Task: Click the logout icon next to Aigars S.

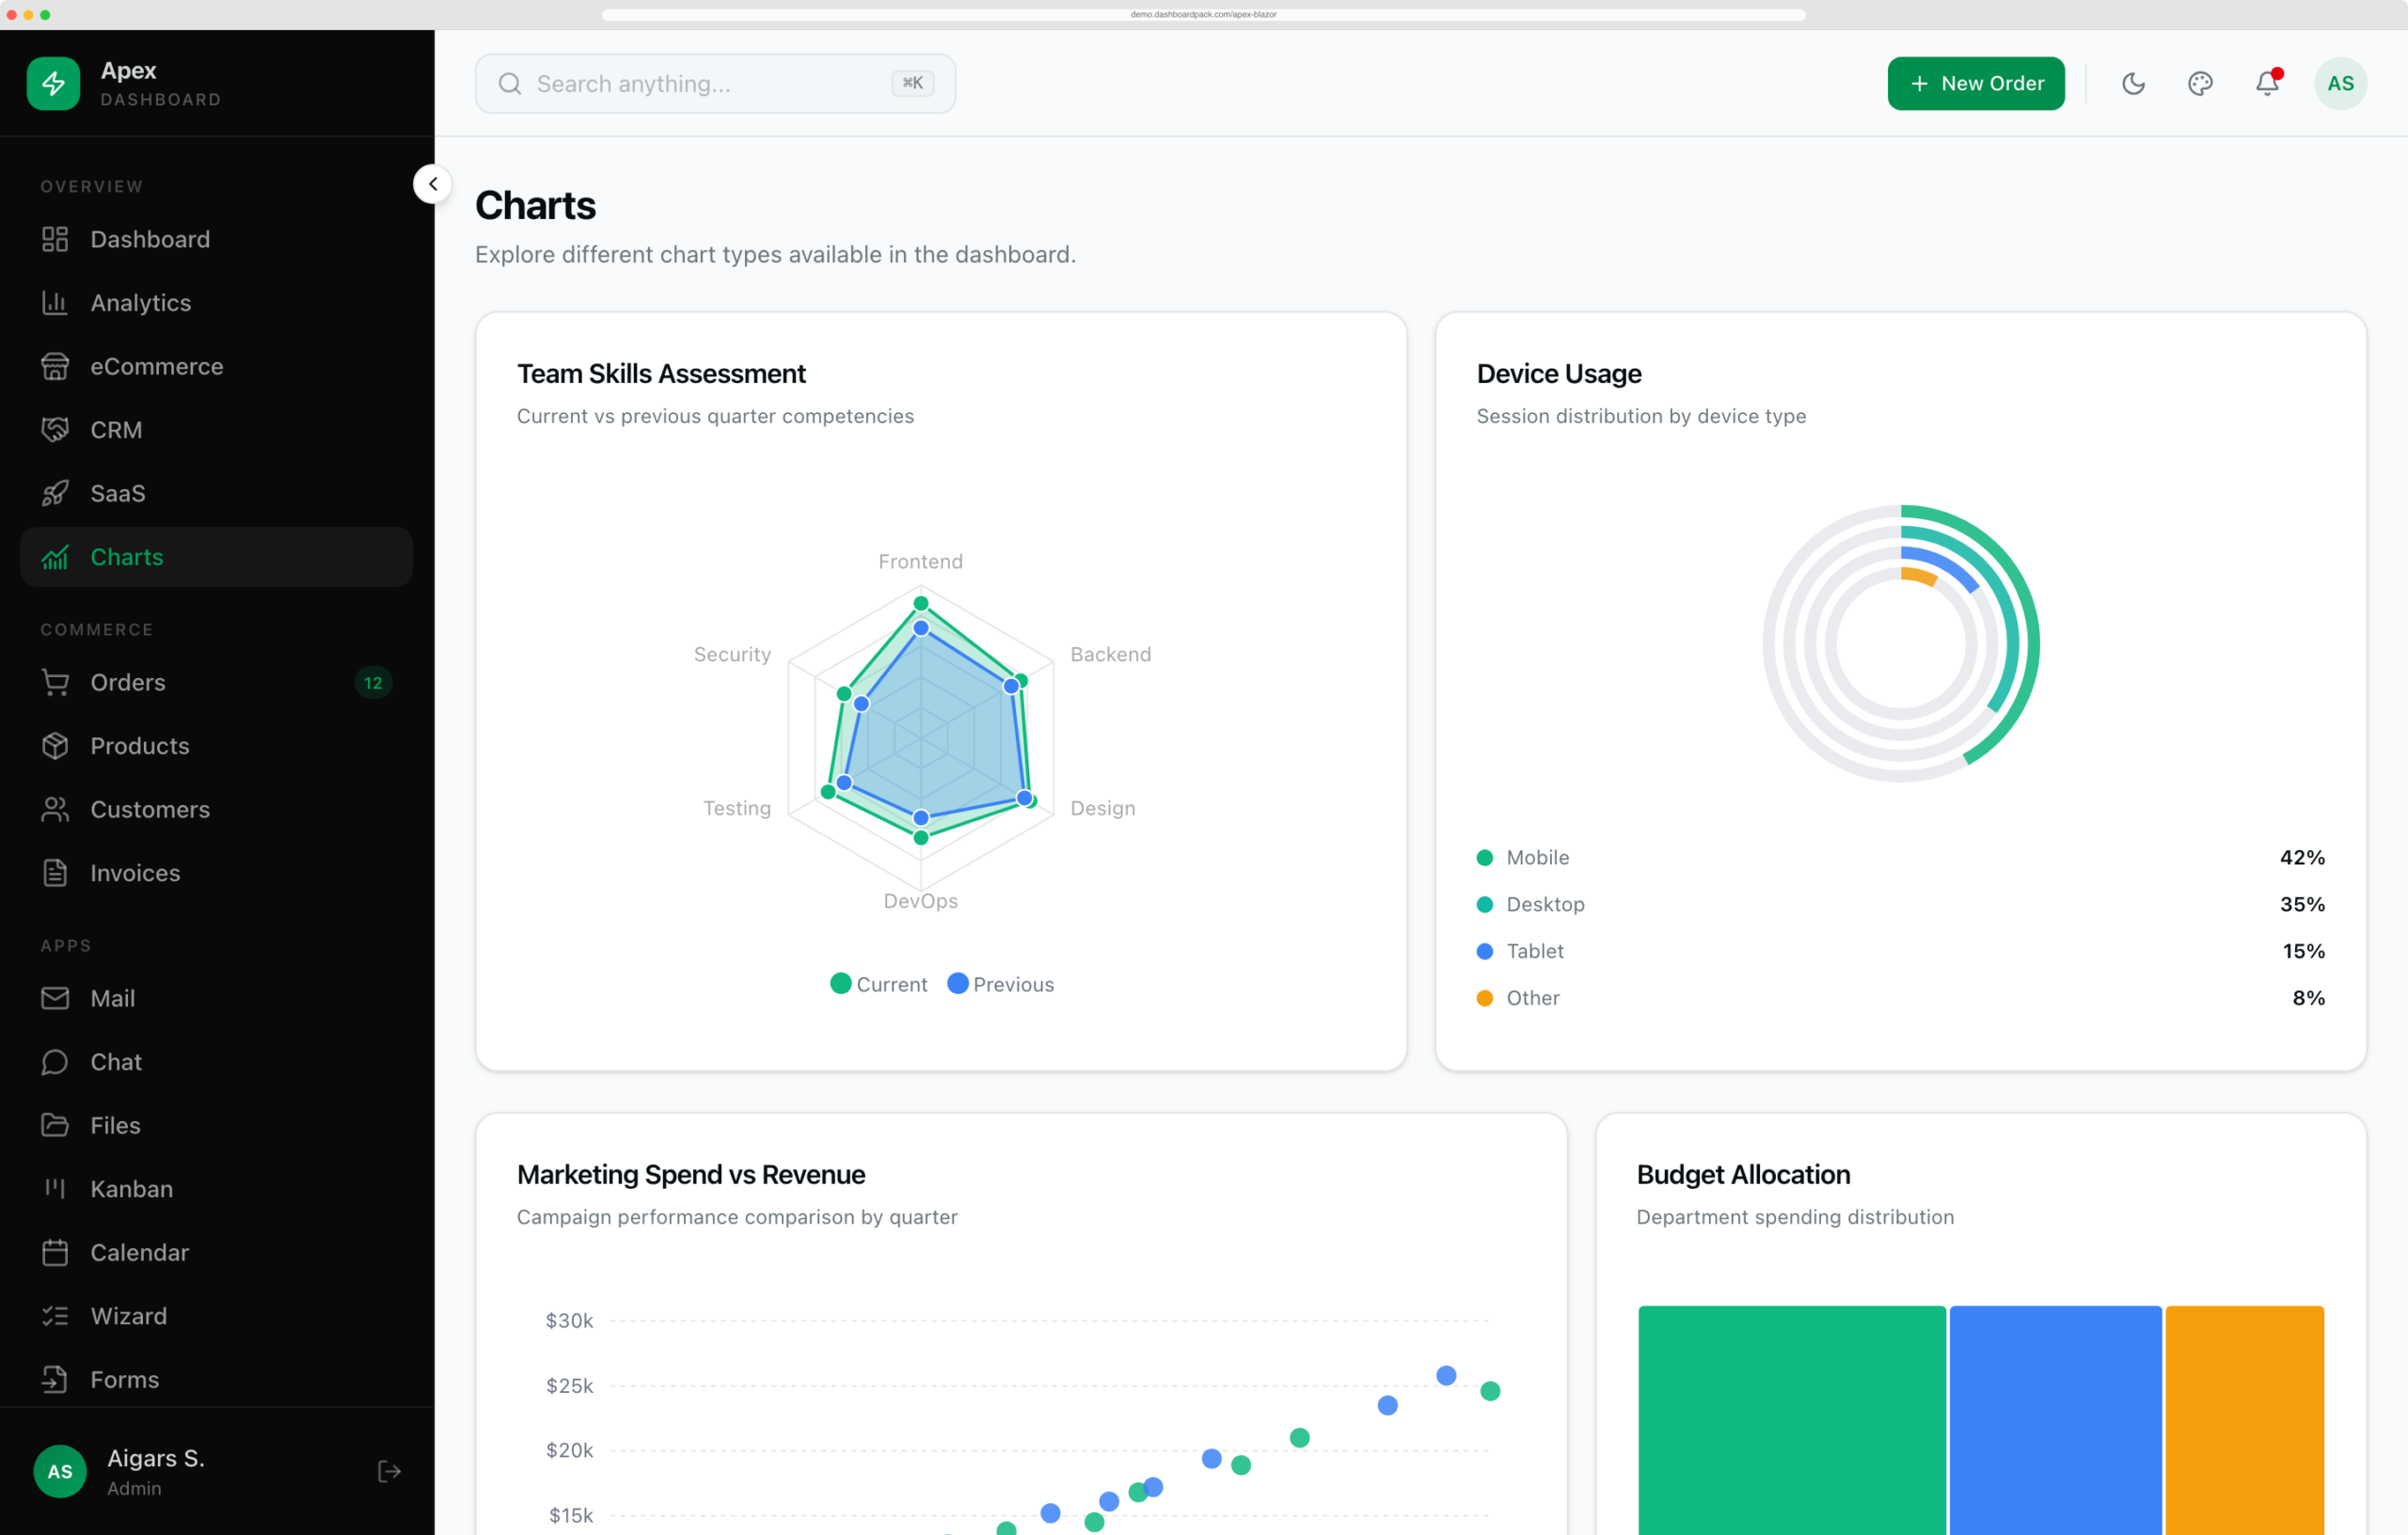Action: pyautogui.click(x=389, y=1471)
